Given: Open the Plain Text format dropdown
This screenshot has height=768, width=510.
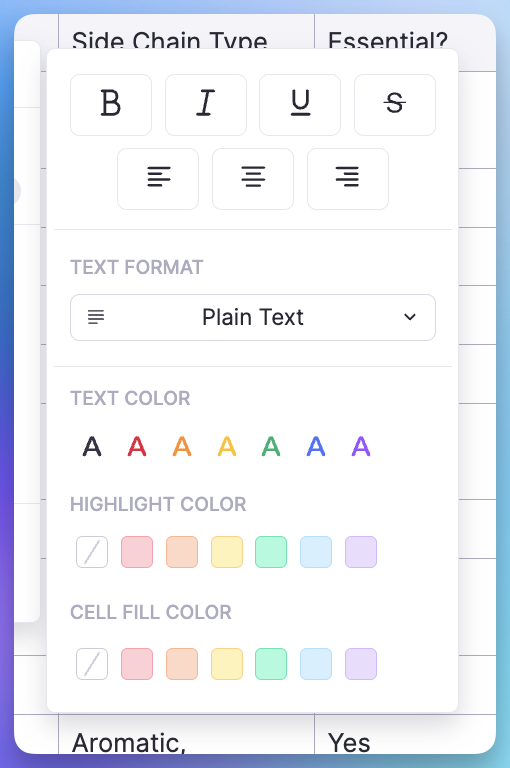Looking at the screenshot, I should point(253,317).
